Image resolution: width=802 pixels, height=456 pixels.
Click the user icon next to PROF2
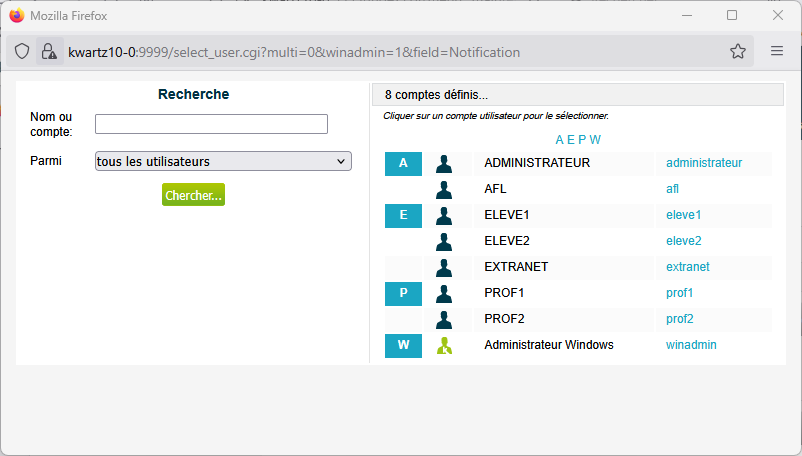pyautogui.click(x=444, y=320)
